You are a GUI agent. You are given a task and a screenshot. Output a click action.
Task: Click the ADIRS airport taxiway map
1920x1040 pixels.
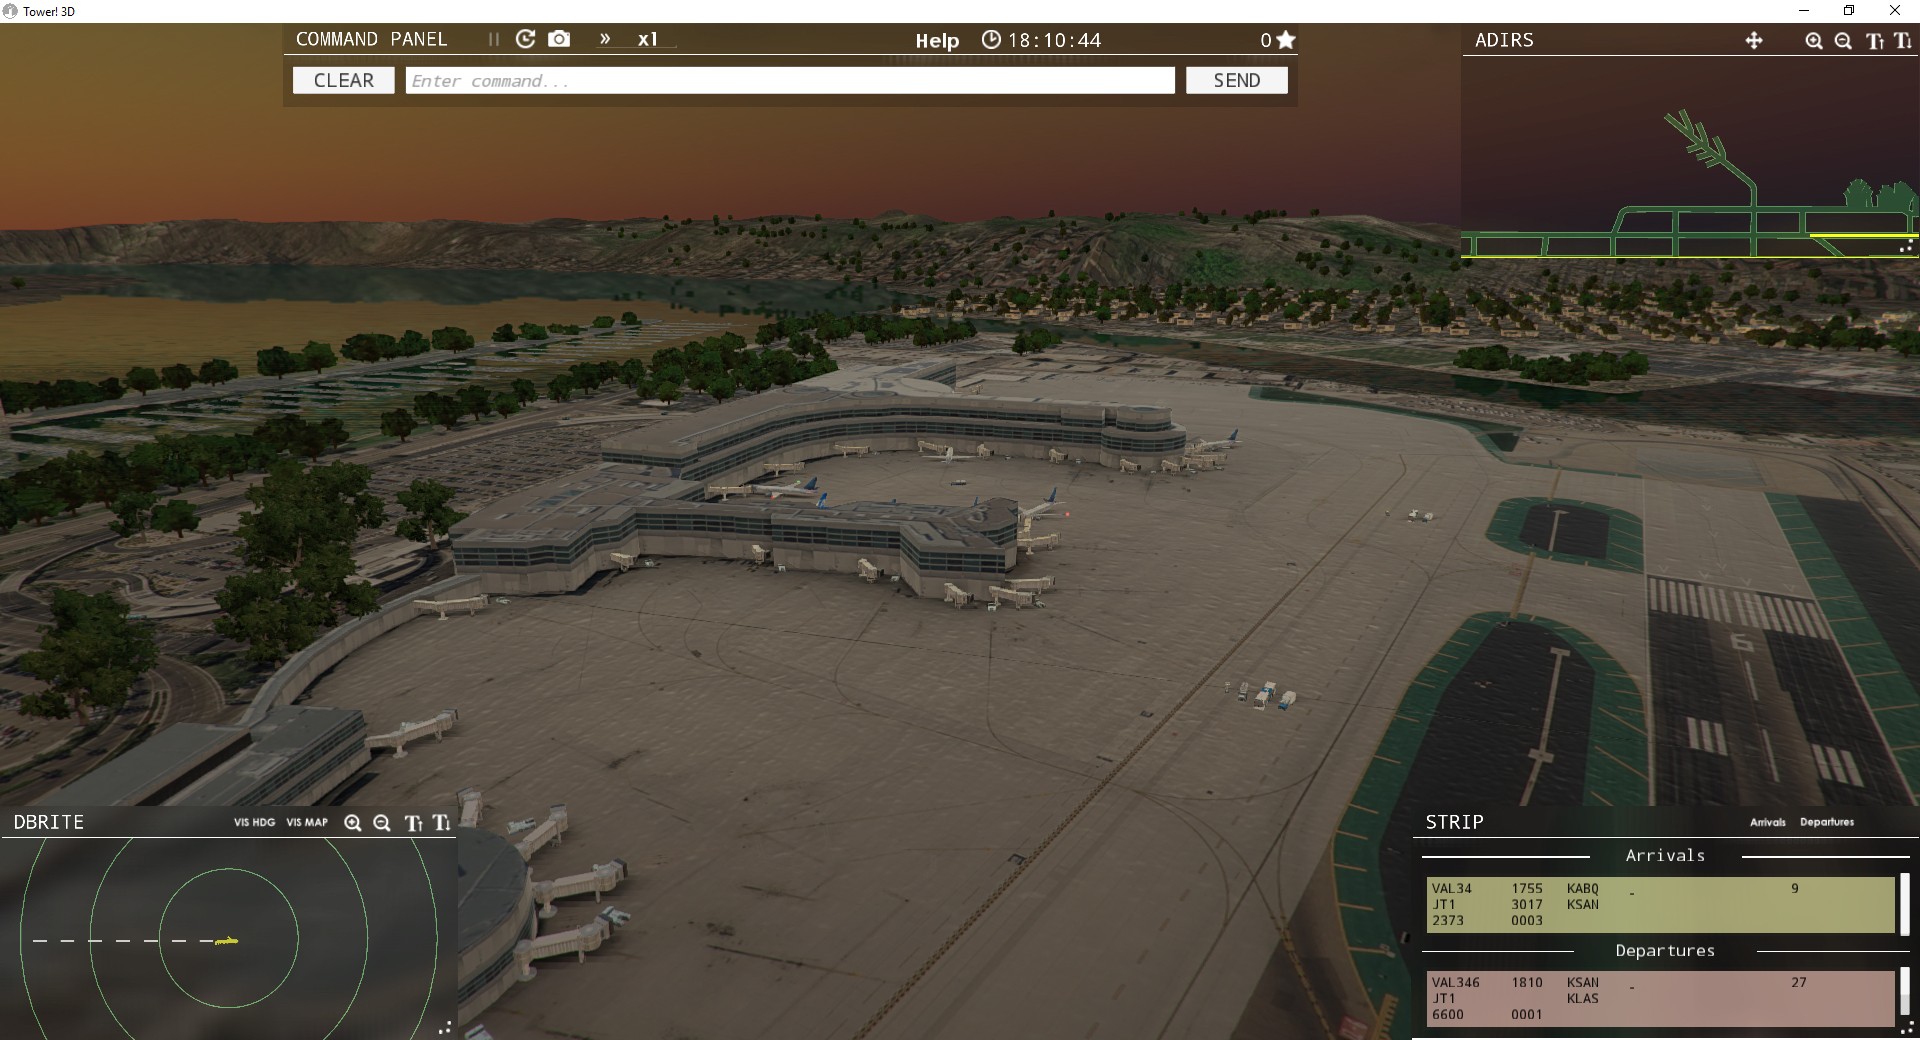pyautogui.click(x=1690, y=185)
